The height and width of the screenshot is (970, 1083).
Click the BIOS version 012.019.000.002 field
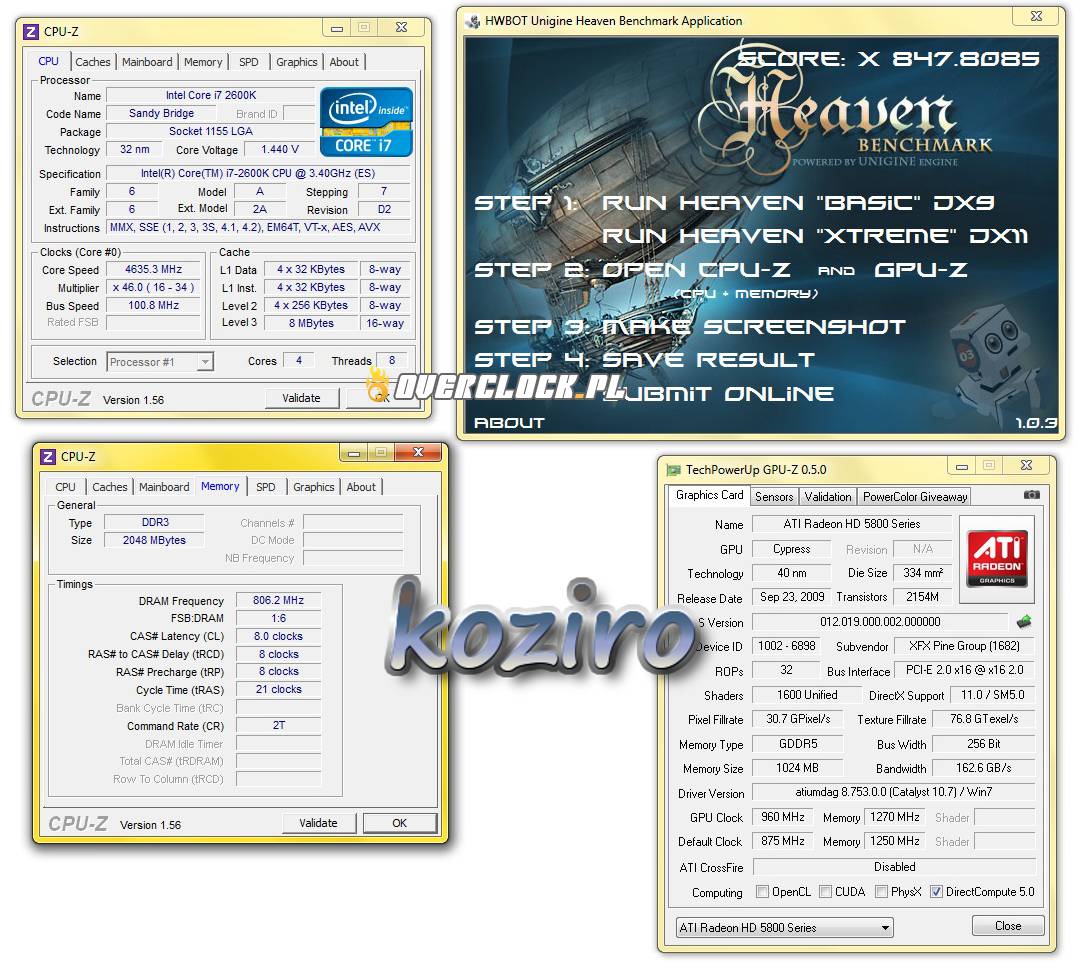(x=879, y=622)
